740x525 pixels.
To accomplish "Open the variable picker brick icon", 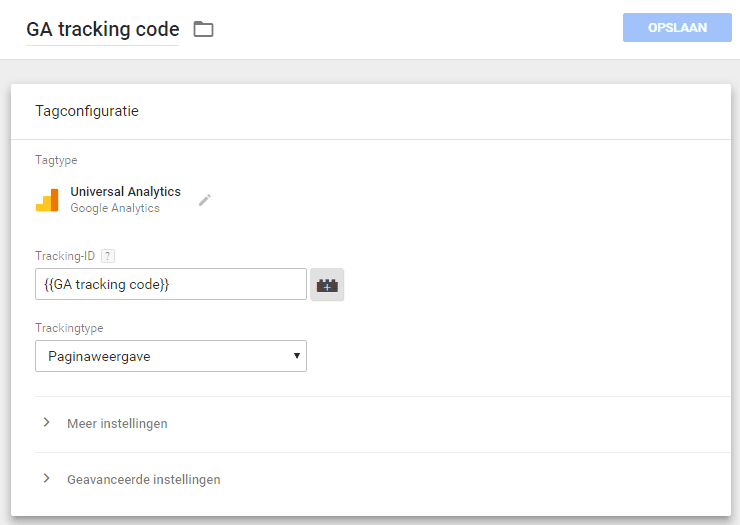I will [327, 285].
